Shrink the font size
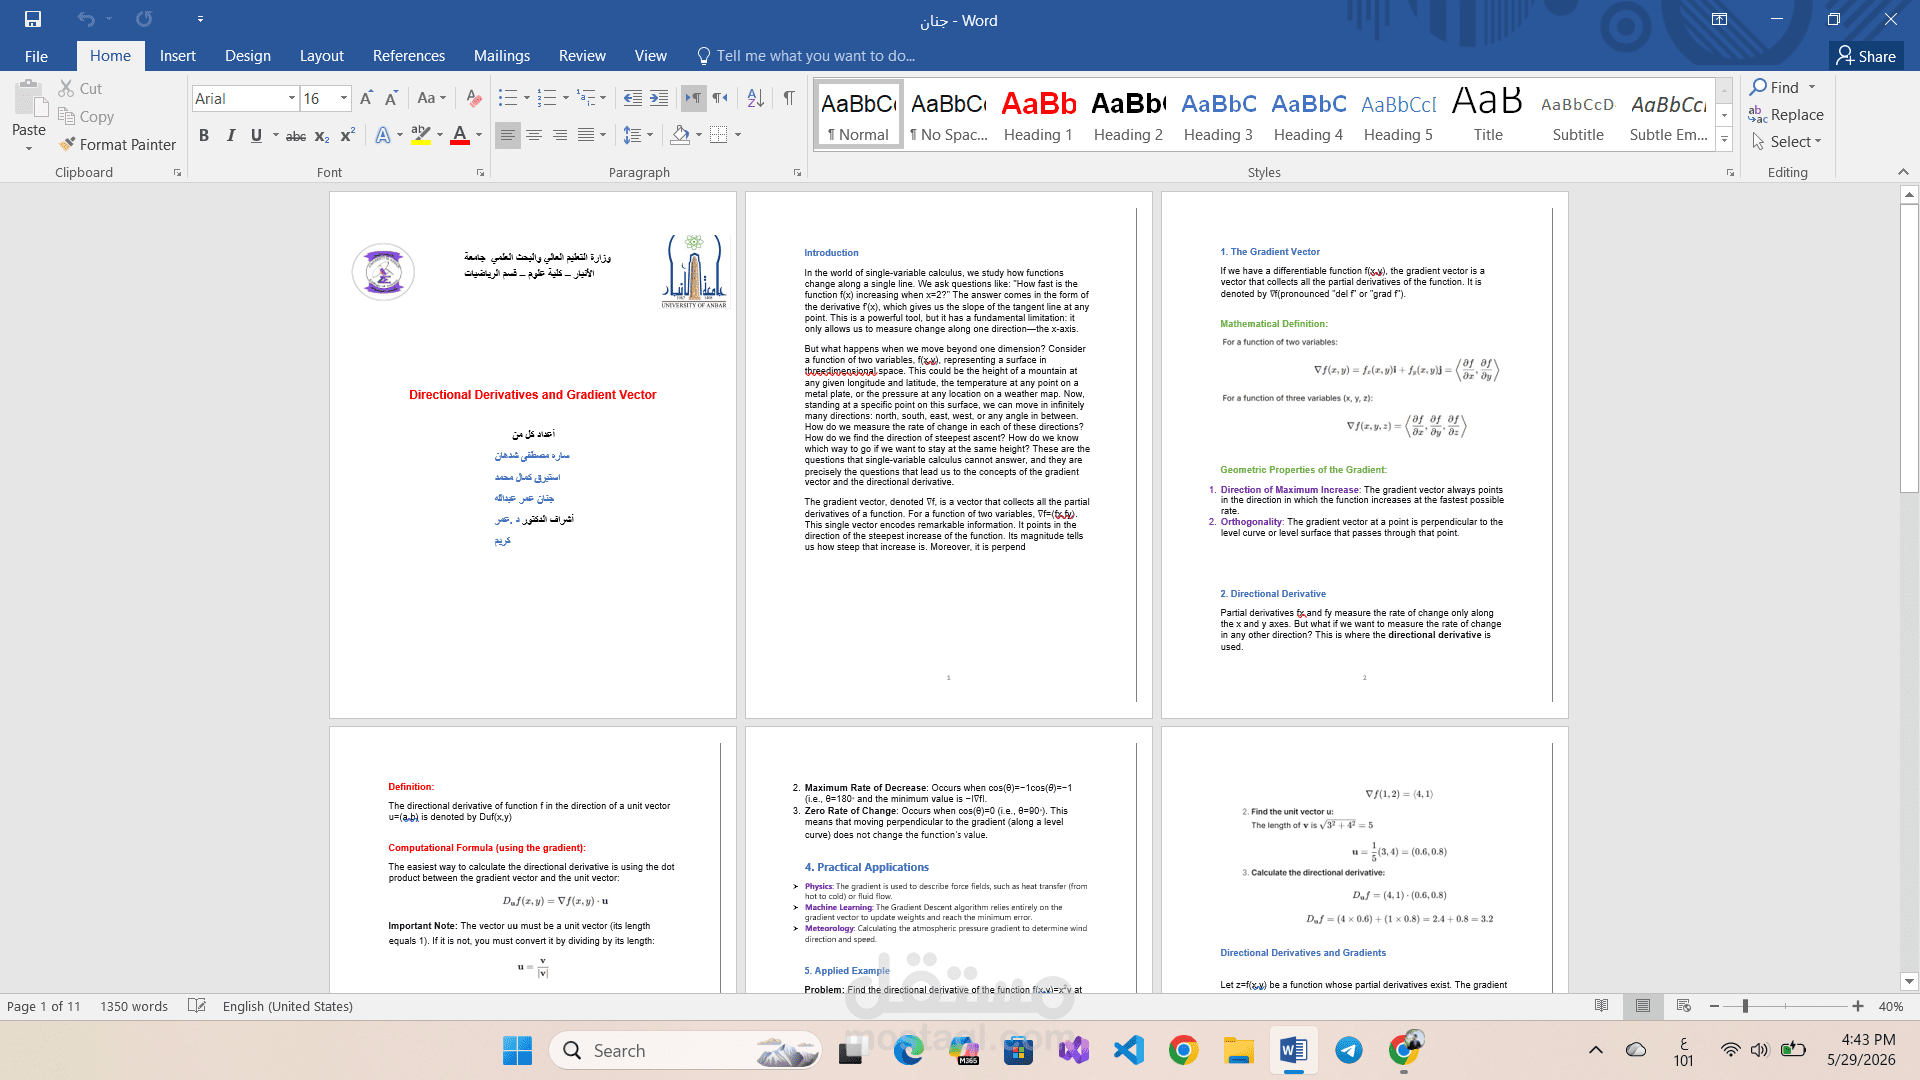Viewport: 1920px width, 1080px height. point(391,98)
